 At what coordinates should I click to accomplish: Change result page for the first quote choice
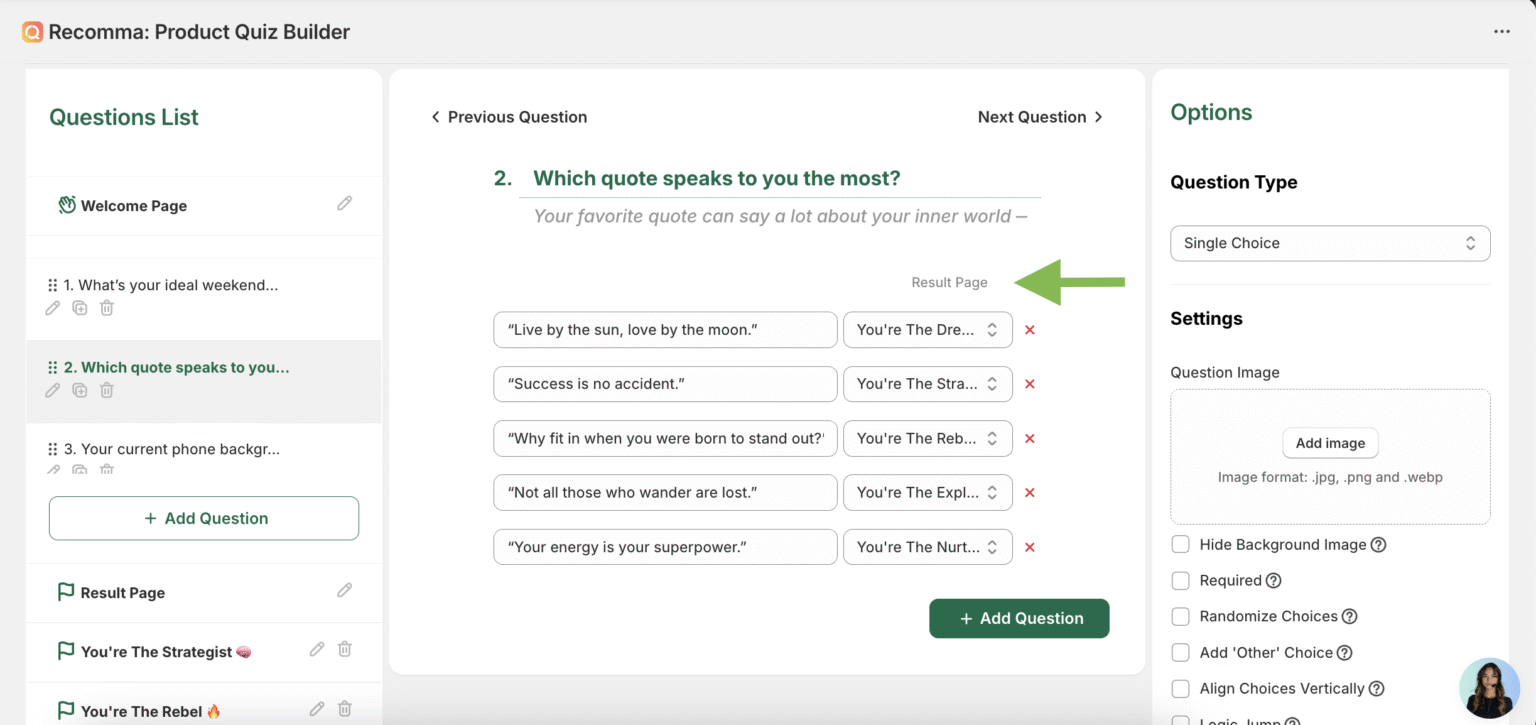927,329
